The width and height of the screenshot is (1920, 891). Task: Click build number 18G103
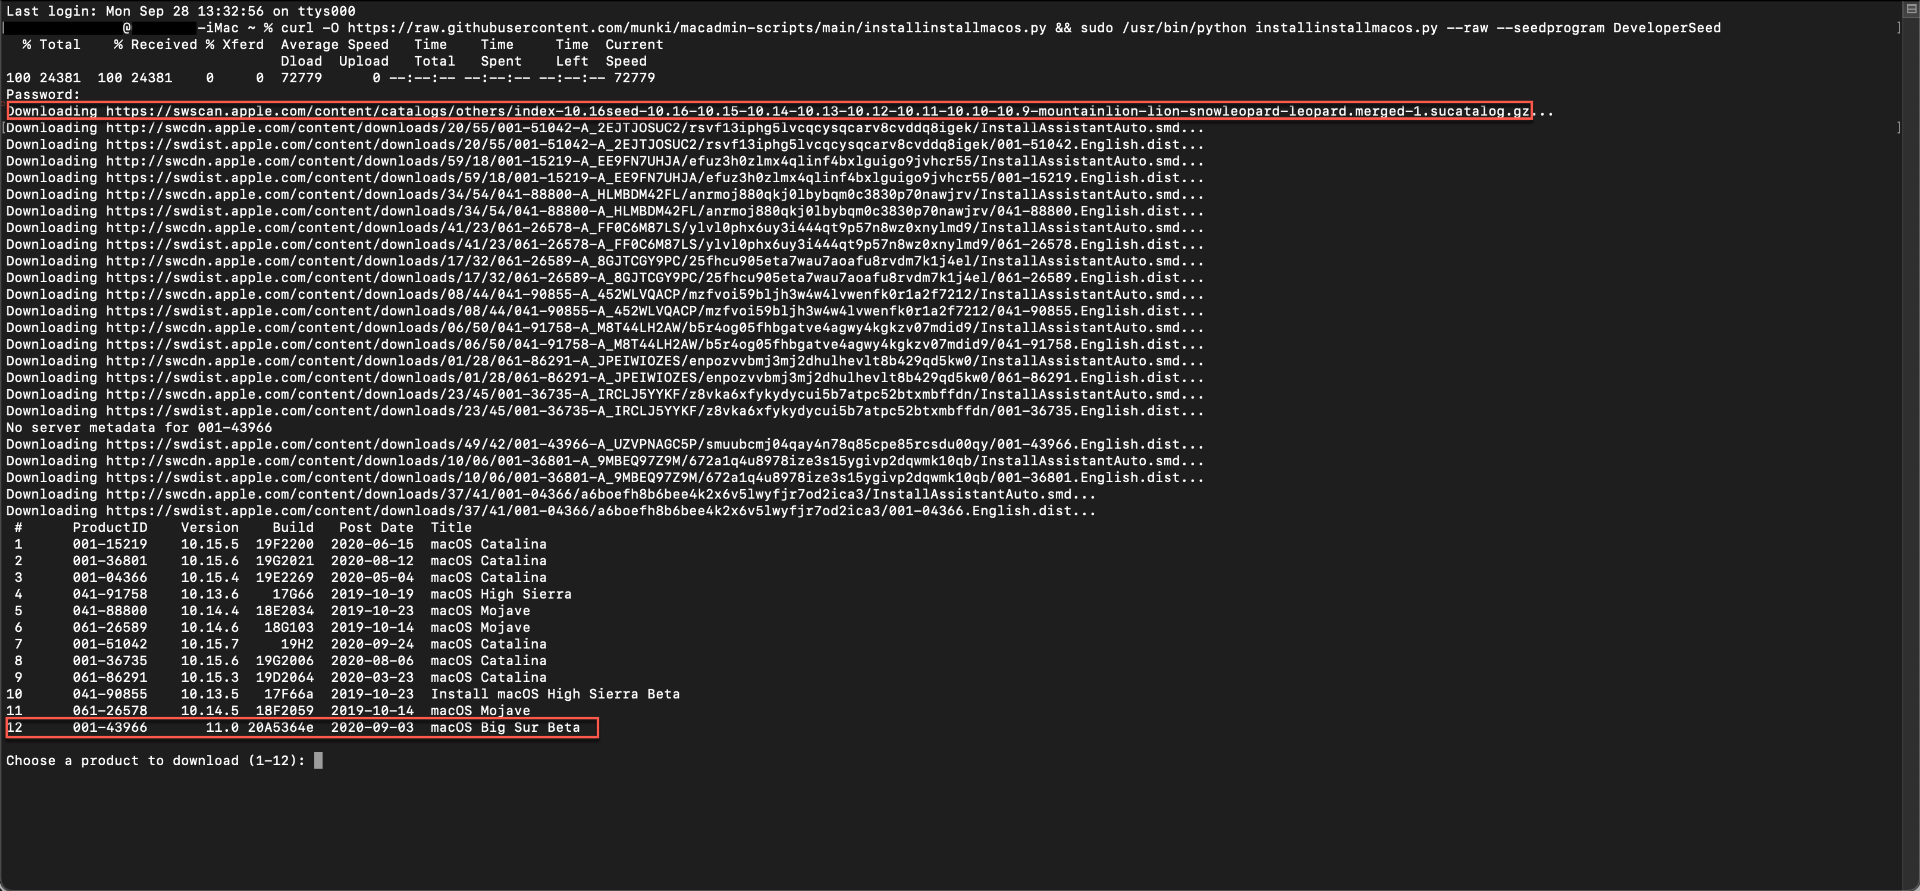[289, 628]
